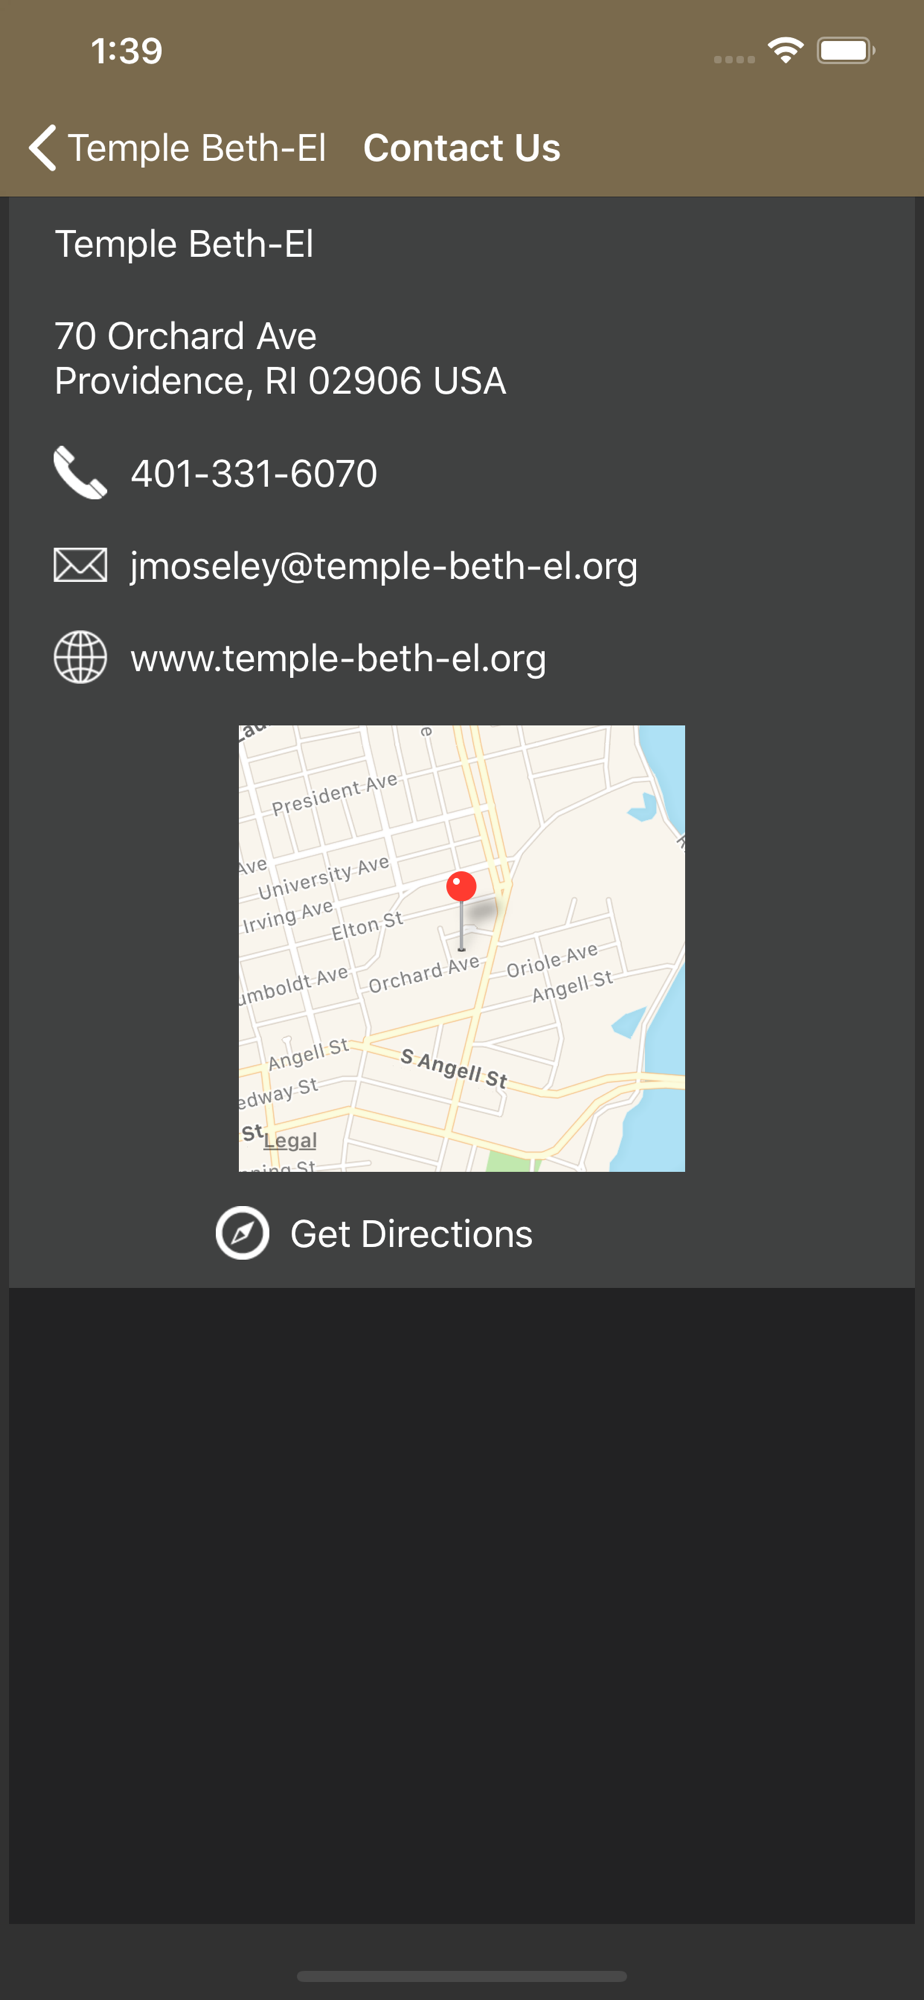Tap the email envelope icon

click(80, 566)
